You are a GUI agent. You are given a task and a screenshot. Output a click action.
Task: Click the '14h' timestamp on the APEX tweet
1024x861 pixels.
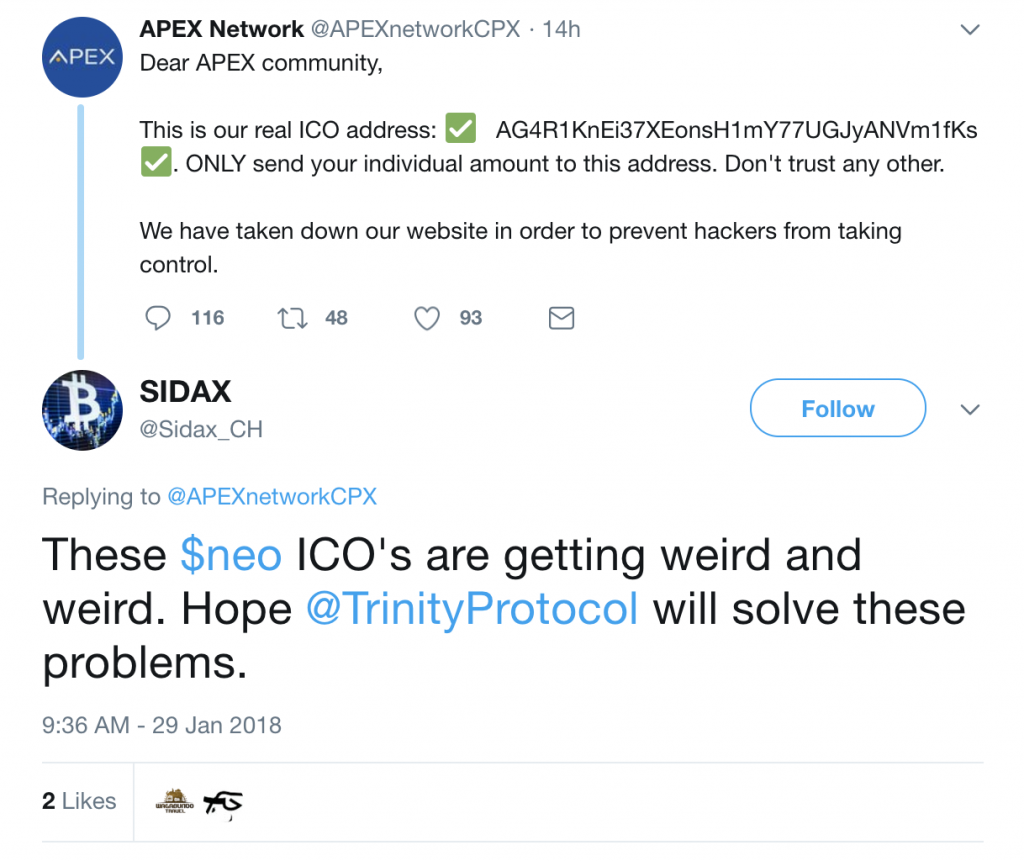[x=563, y=29]
